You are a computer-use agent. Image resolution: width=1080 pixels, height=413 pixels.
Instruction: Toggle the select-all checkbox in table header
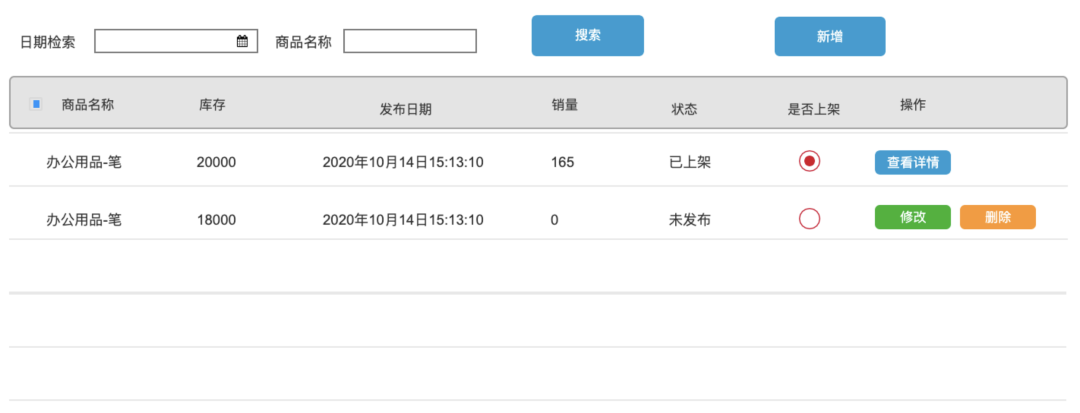36,104
